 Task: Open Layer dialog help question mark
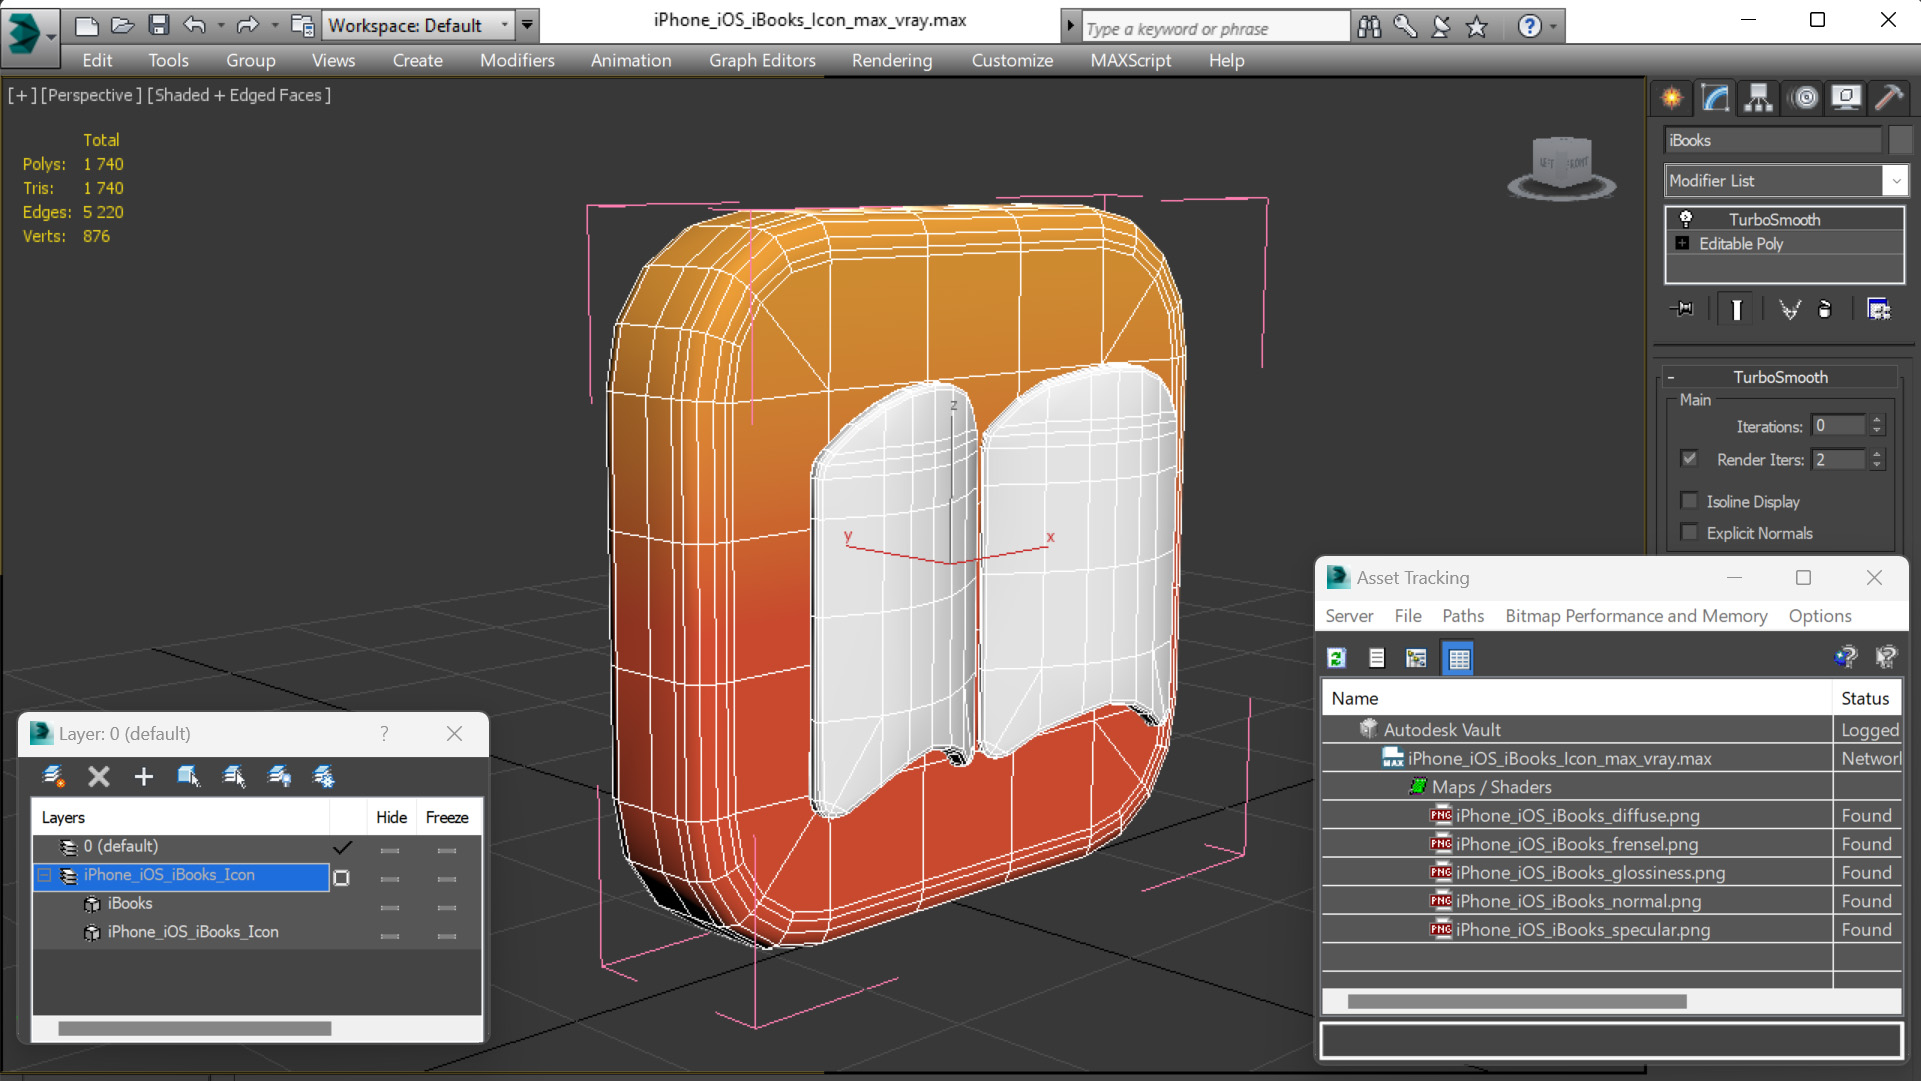tap(384, 733)
